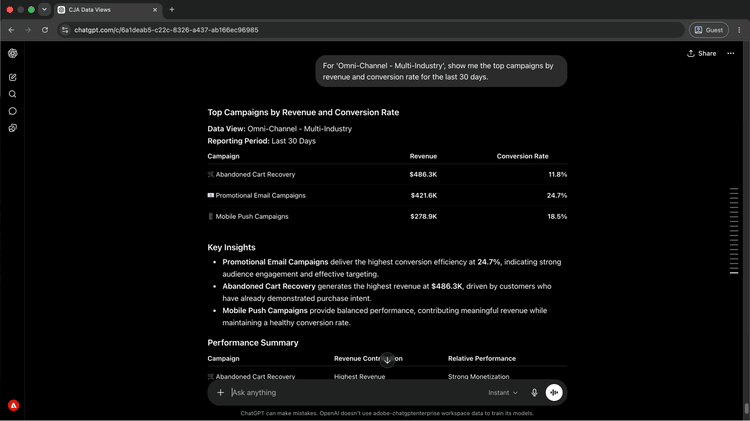Click the 'Strong Monetization' cell
Viewport: 750px width, 421px height.
tap(478, 377)
